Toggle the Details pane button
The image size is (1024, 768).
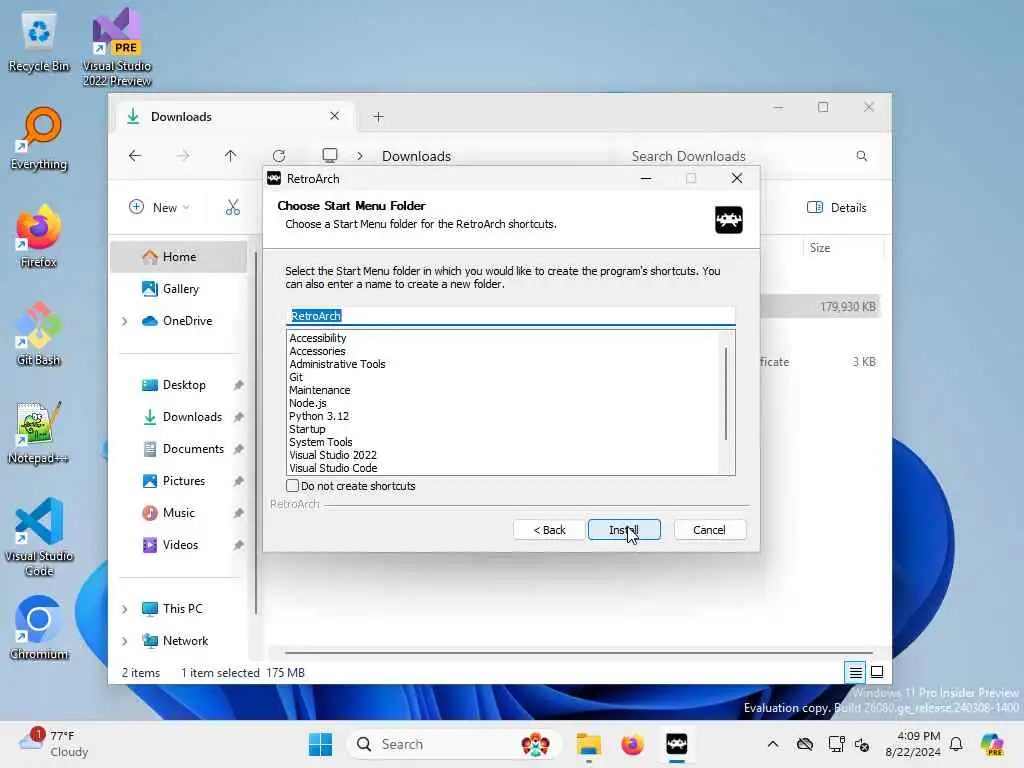click(837, 208)
